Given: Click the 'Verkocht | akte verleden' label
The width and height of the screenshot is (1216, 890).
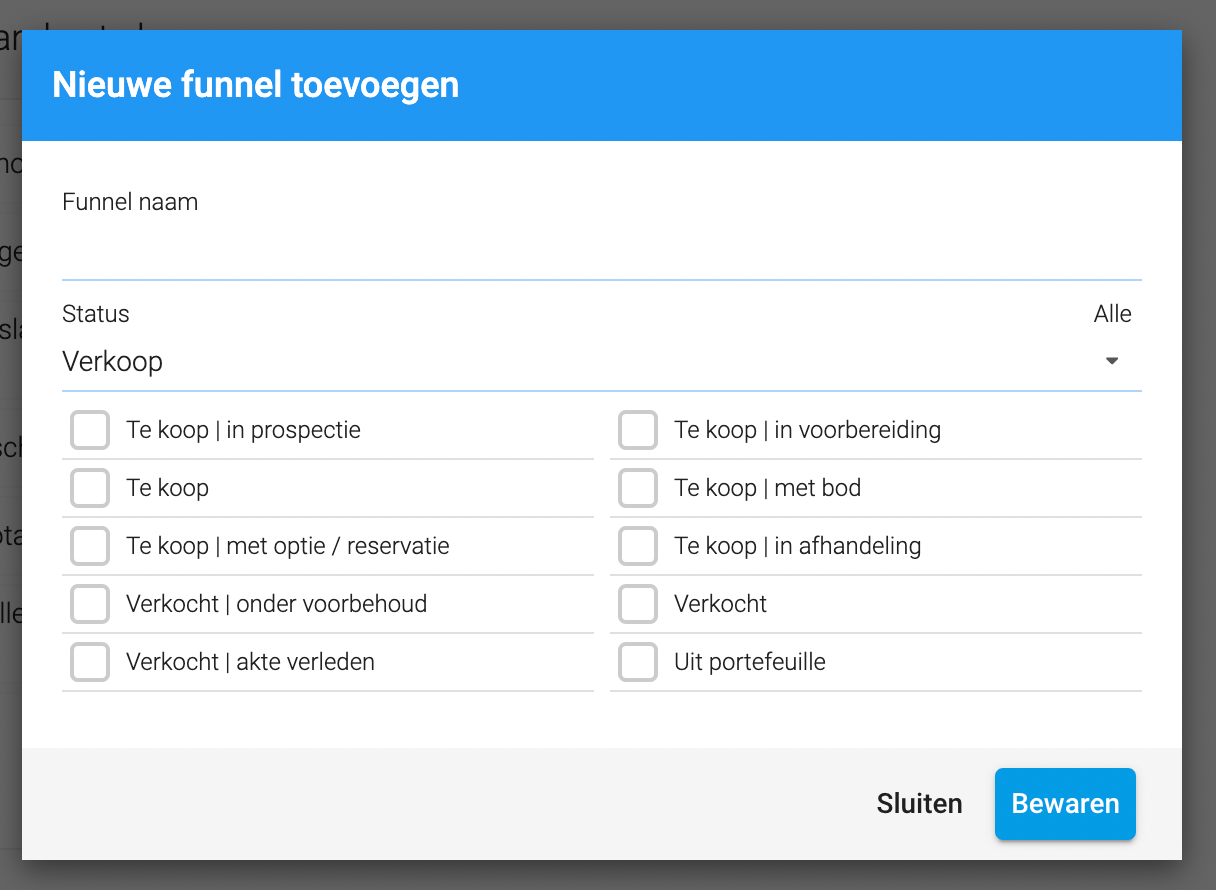Looking at the screenshot, I should pyautogui.click(x=250, y=663).
